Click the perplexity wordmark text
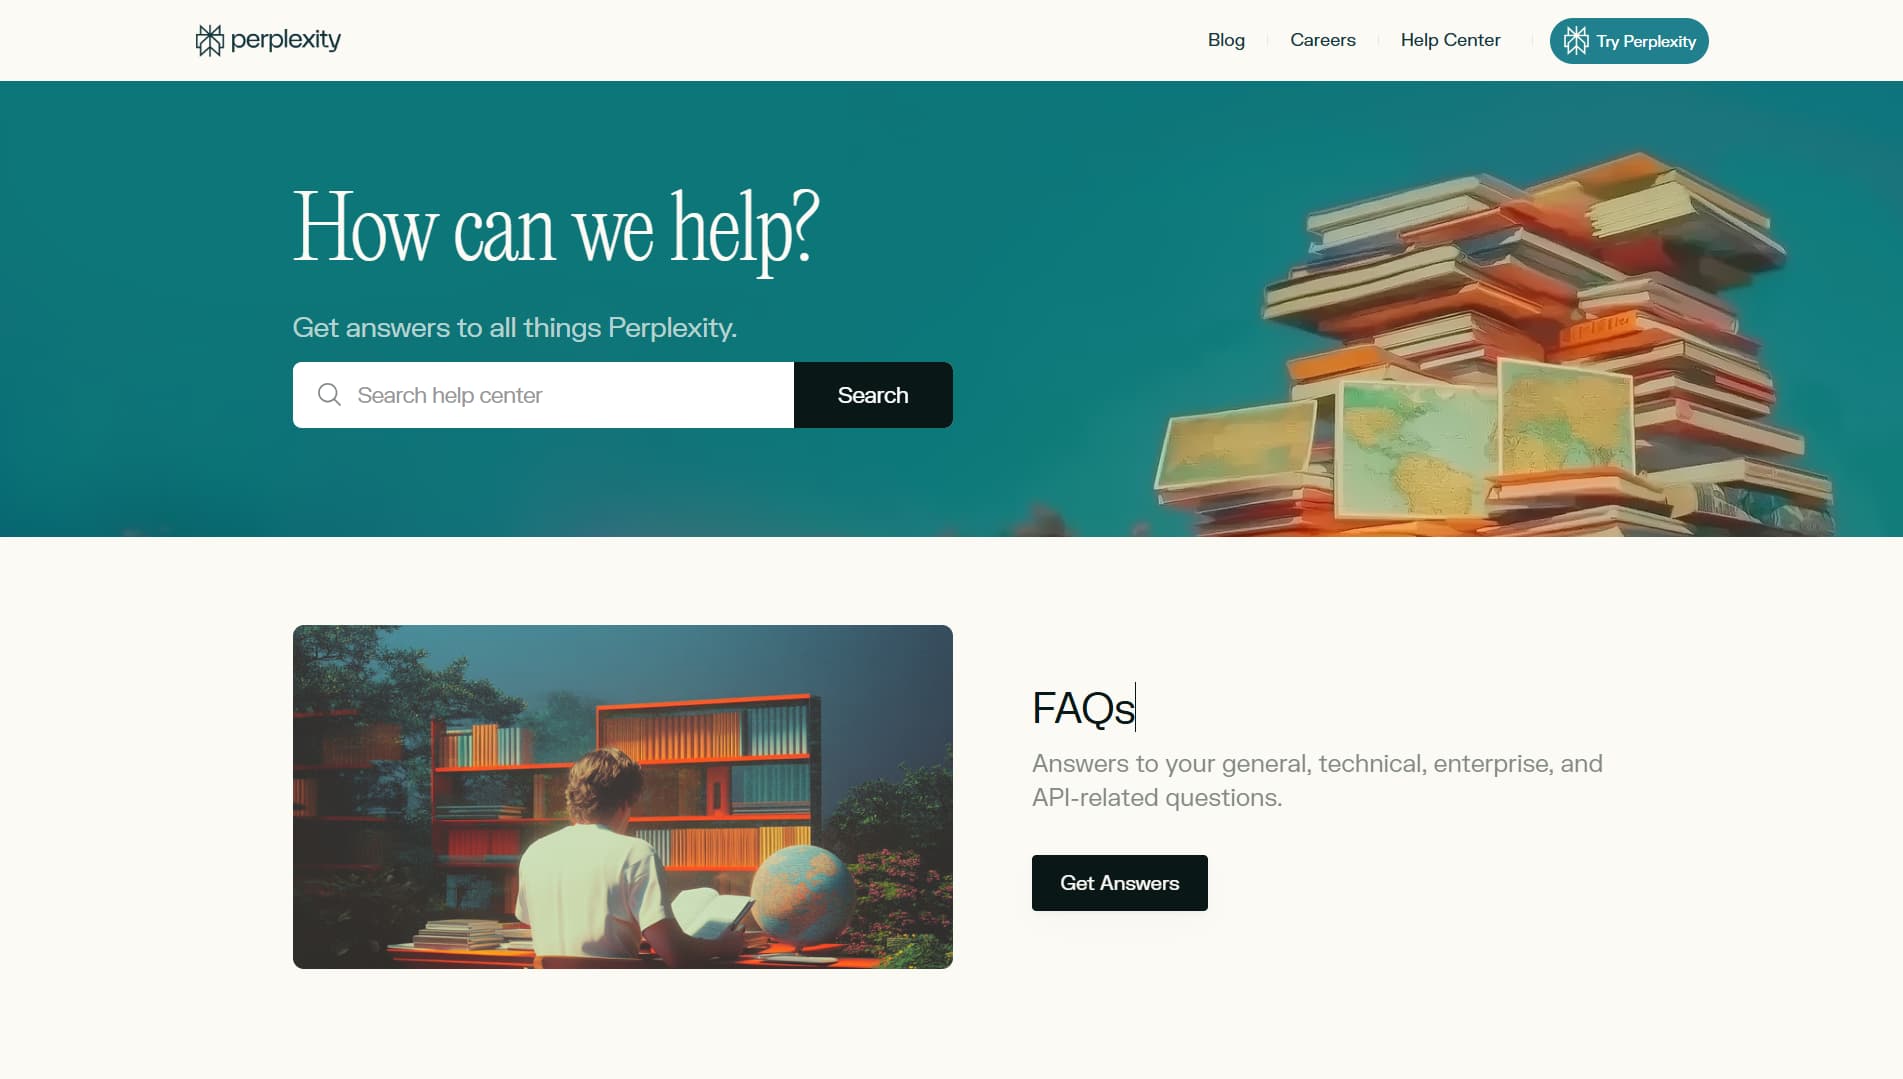This screenshot has width=1903, height=1079. pos(286,40)
